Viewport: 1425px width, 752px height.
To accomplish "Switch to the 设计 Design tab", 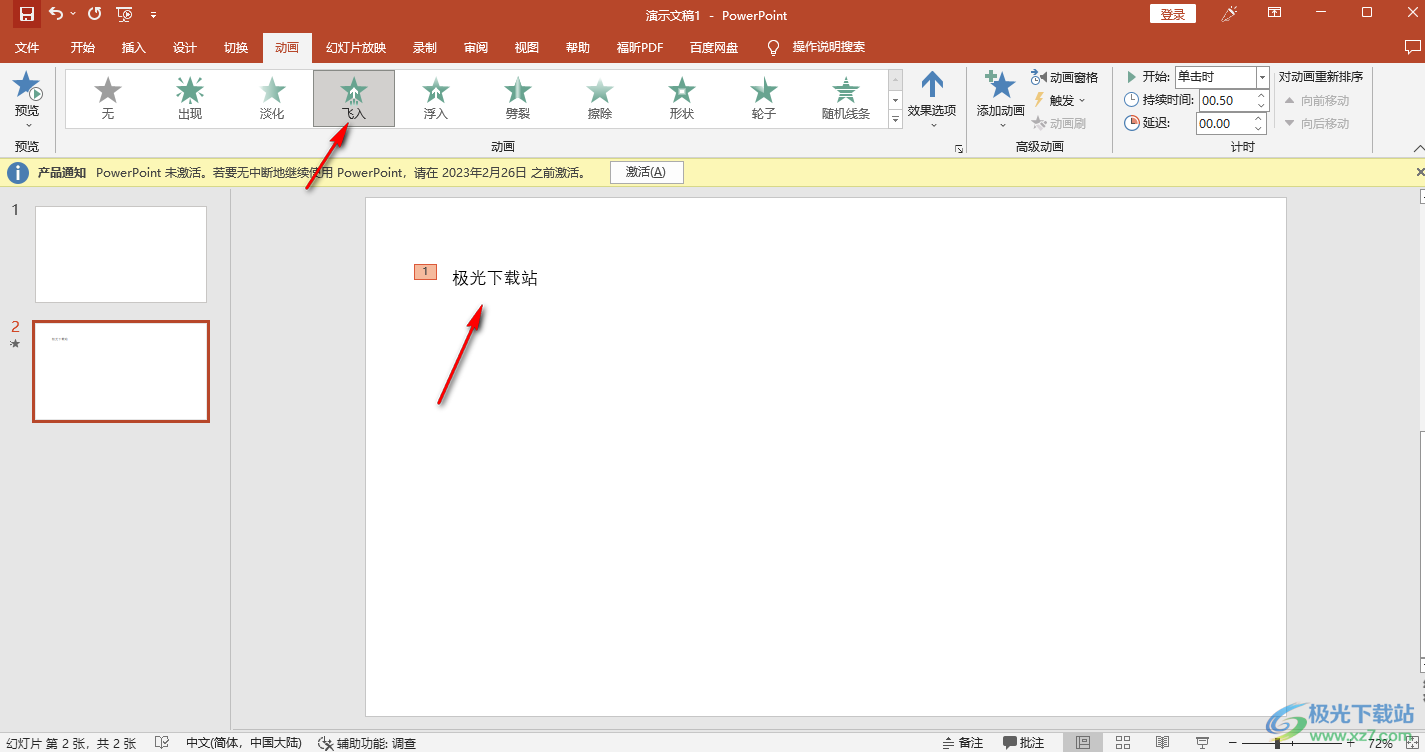I will click(184, 47).
